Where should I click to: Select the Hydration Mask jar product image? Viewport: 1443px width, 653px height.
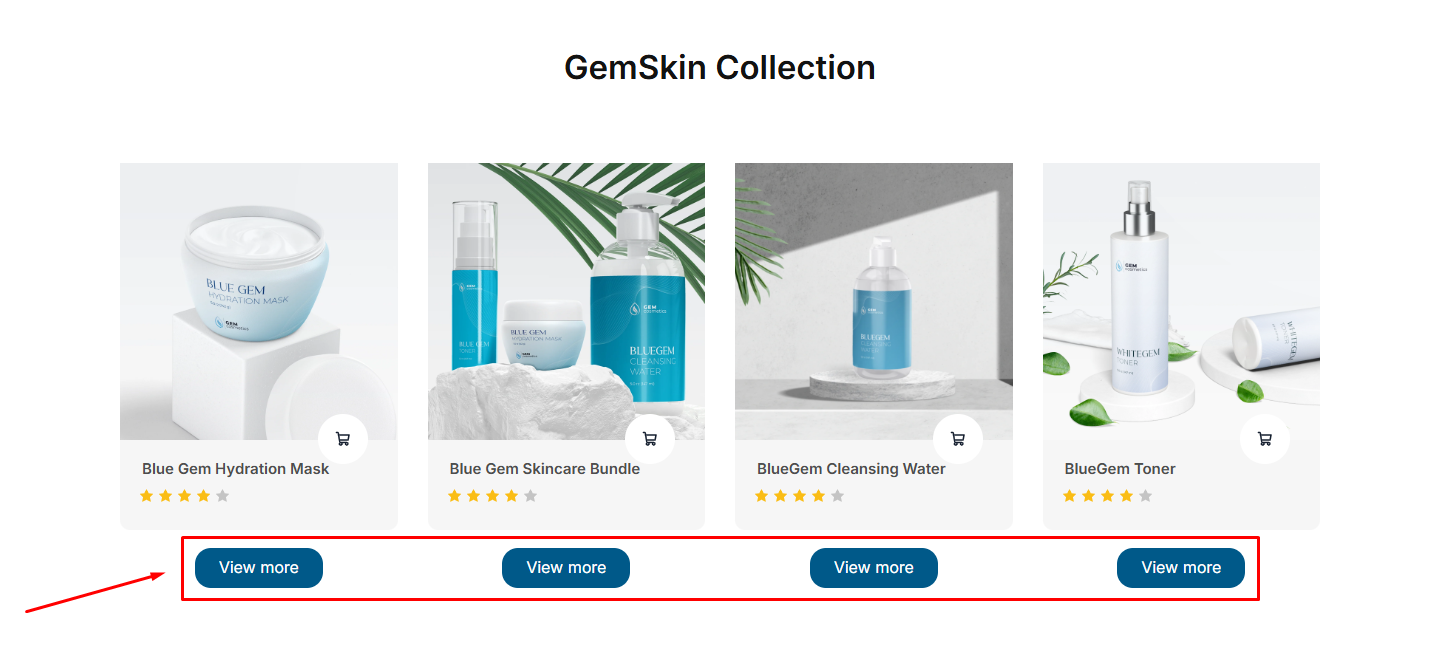tap(259, 301)
